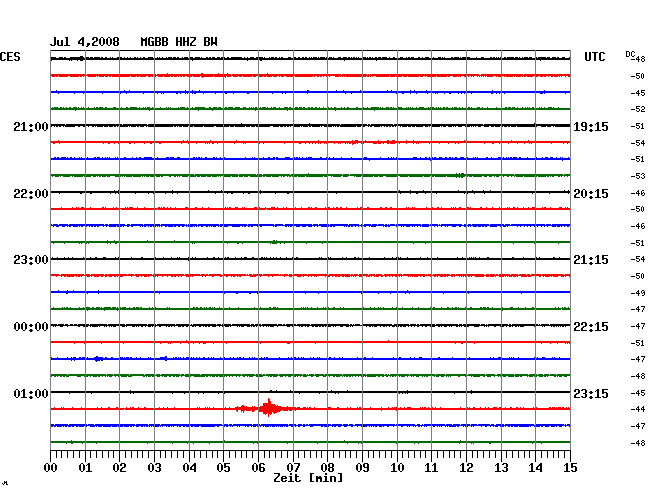Image resolution: width=650 pixels, height=494 pixels.
Task: Click the "09" minute axis label
Action: 362,468
